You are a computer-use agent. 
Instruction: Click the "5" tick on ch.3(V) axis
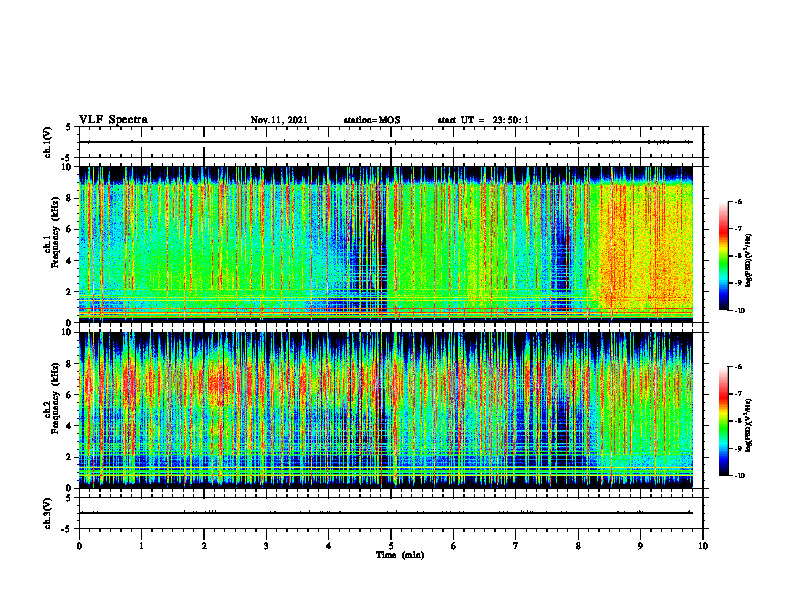coord(68,498)
